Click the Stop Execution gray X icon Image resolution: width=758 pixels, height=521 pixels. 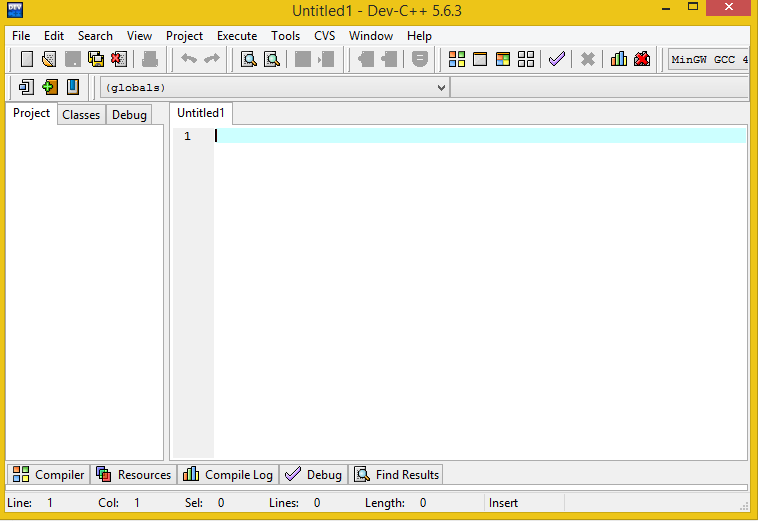[x=588, y=59]
